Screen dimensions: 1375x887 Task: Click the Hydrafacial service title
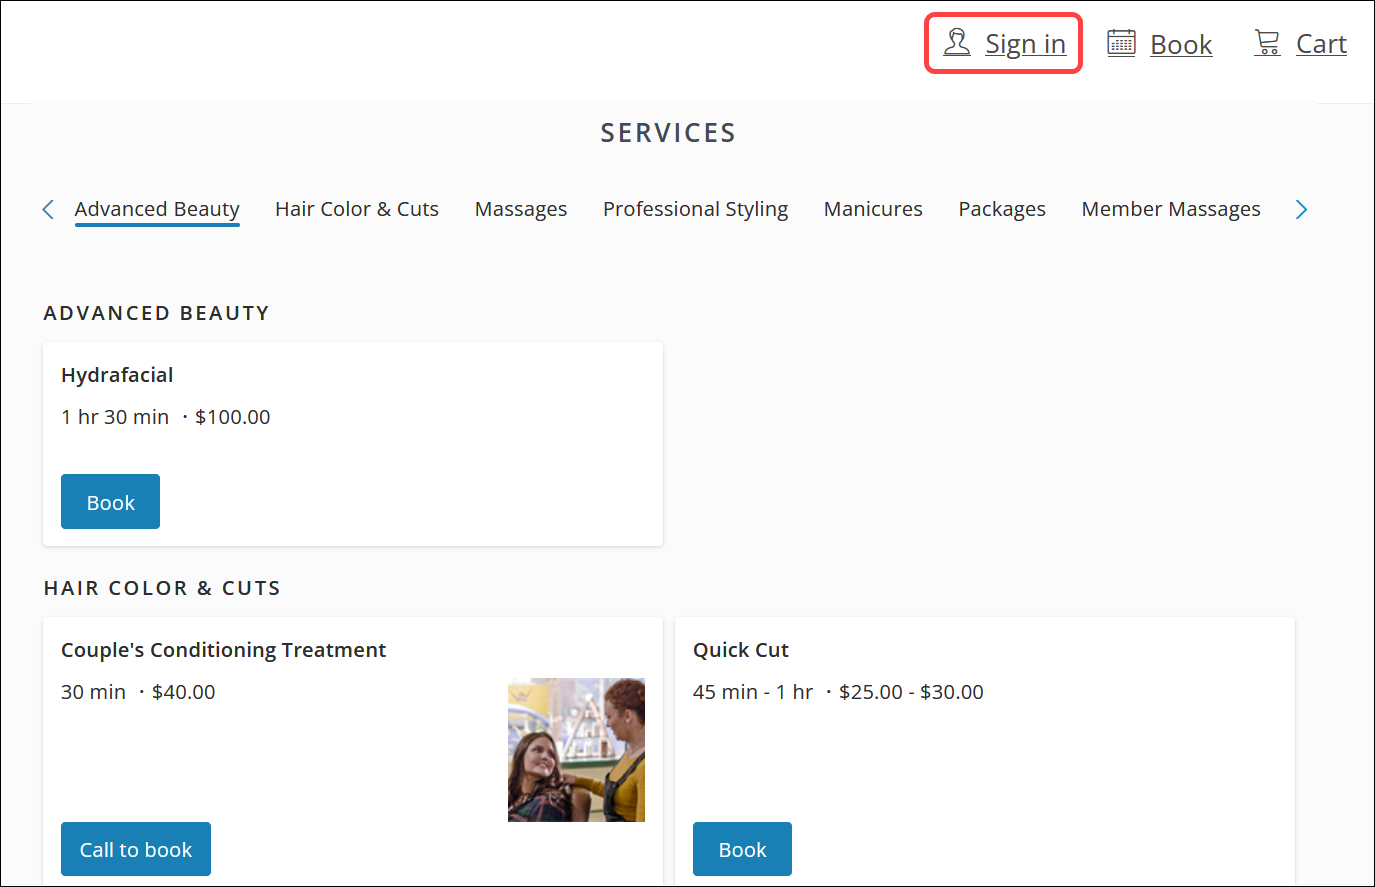[x=117, y=375]
